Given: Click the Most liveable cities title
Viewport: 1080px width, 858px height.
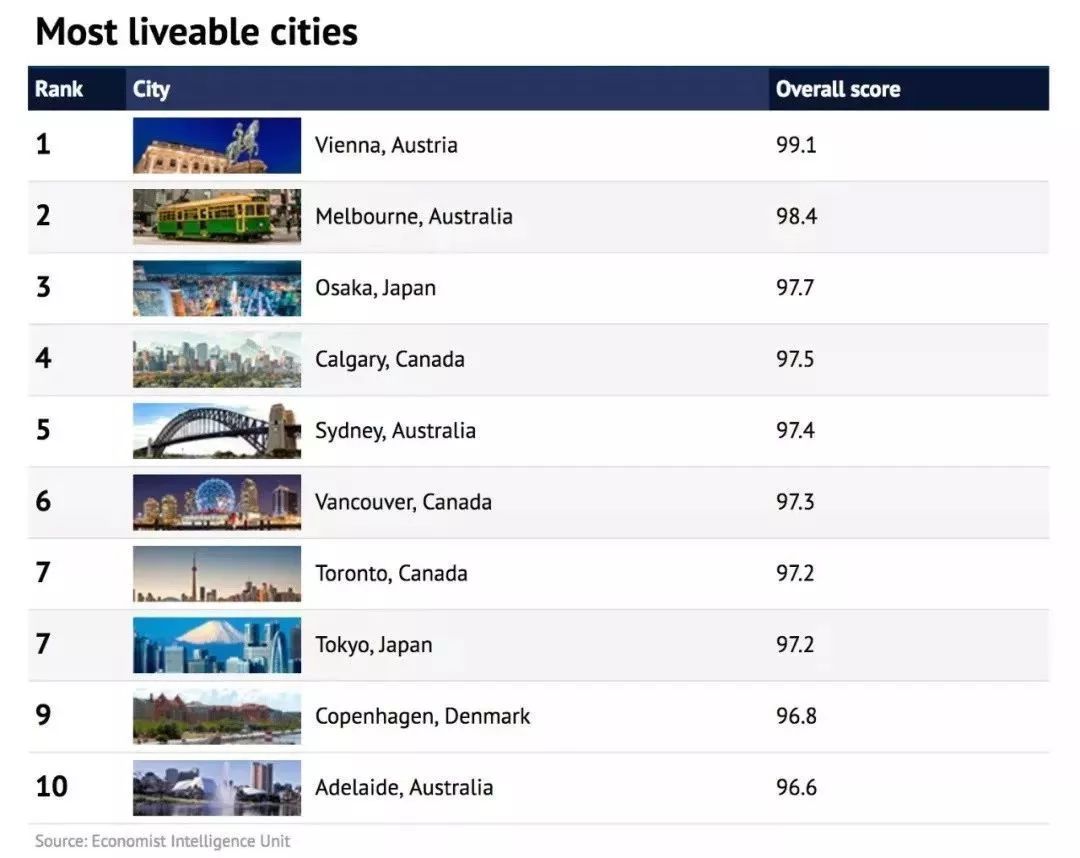Looking at the screenshot, I should pyautogui.click(x=196, y=32).
